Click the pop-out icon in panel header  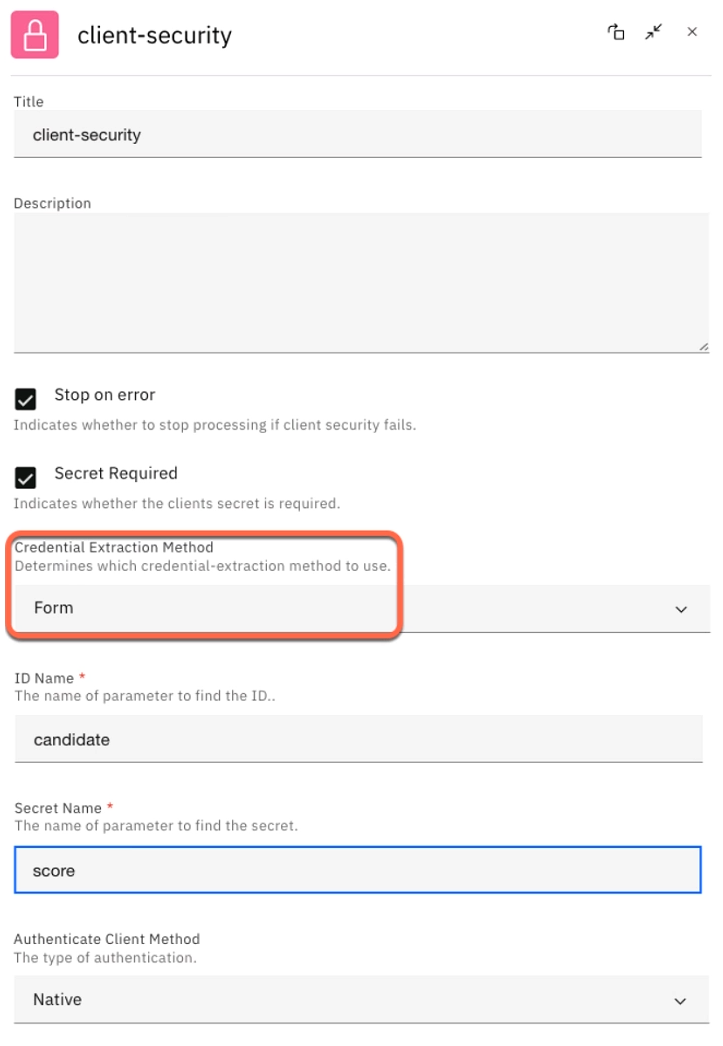tap(616, 33)
